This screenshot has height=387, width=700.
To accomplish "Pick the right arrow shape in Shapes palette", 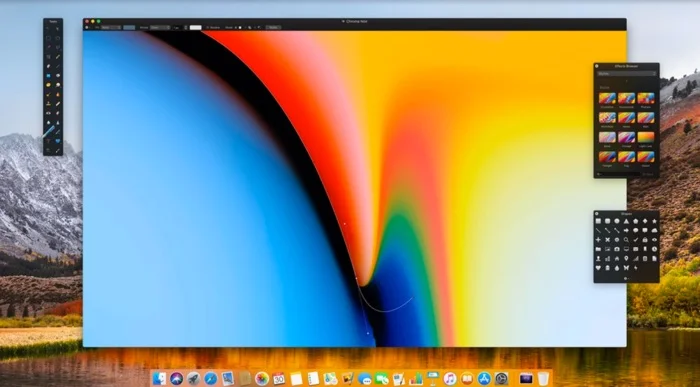I will click(626, 230).
